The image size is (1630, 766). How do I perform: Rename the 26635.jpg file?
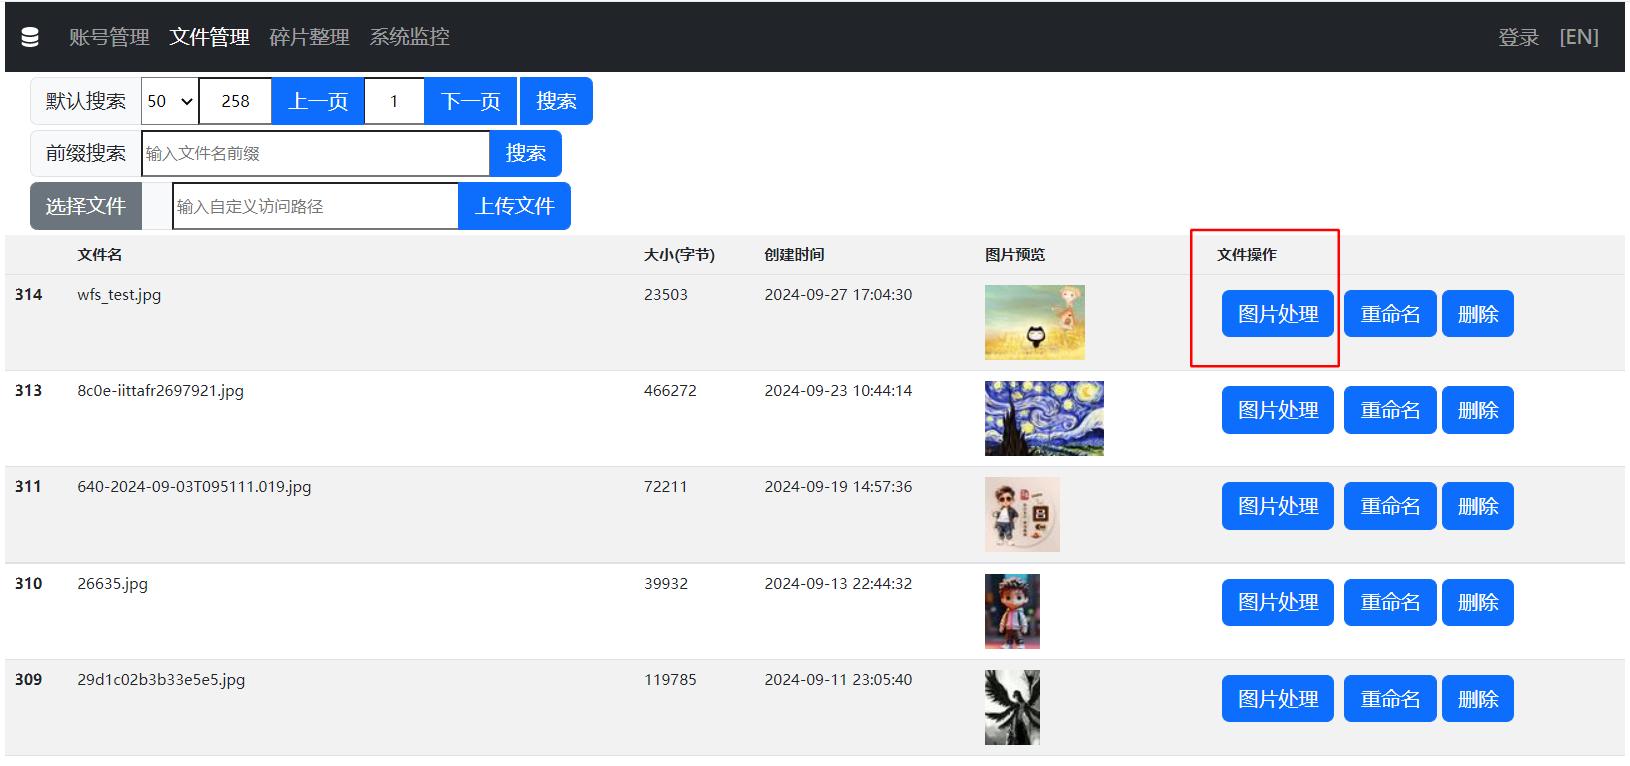click(1390, 602)
